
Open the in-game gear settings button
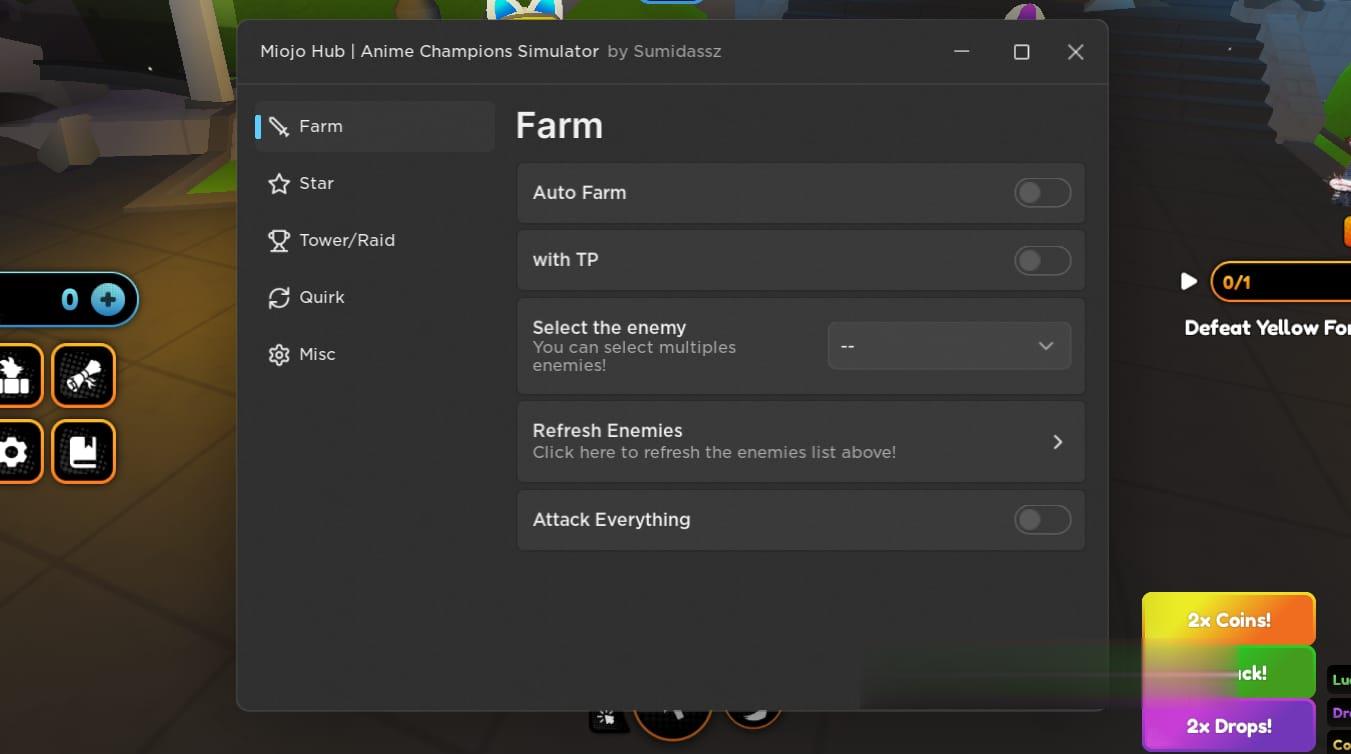(14, 452)
